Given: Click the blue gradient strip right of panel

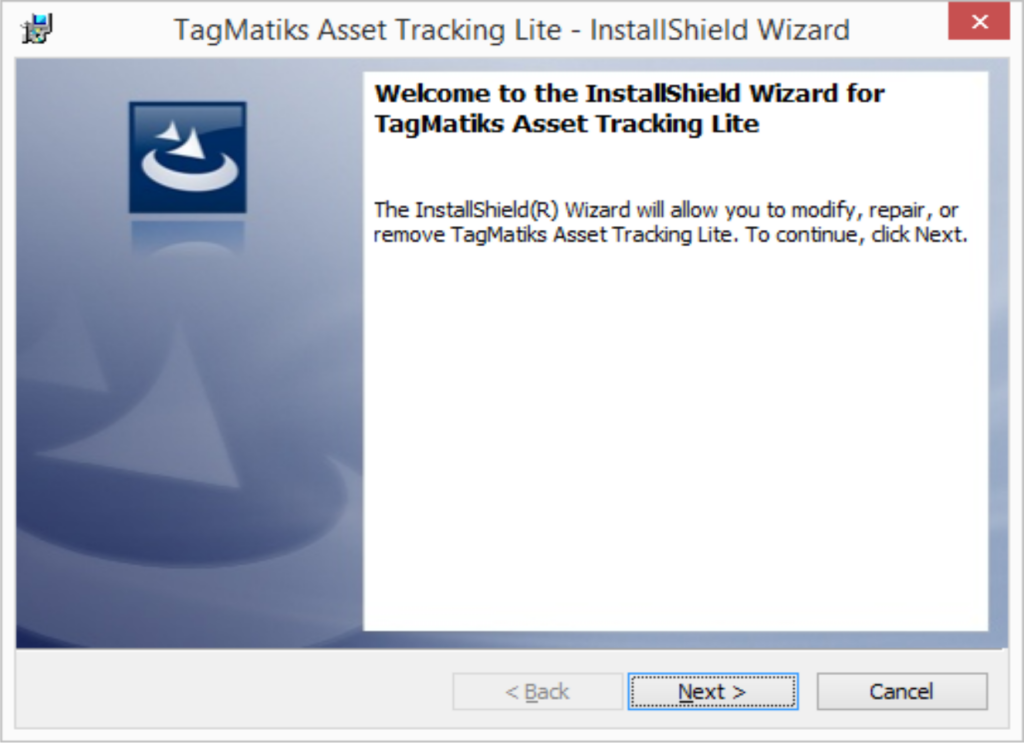Looking at the screenshot, I should (x=999, y=353).
